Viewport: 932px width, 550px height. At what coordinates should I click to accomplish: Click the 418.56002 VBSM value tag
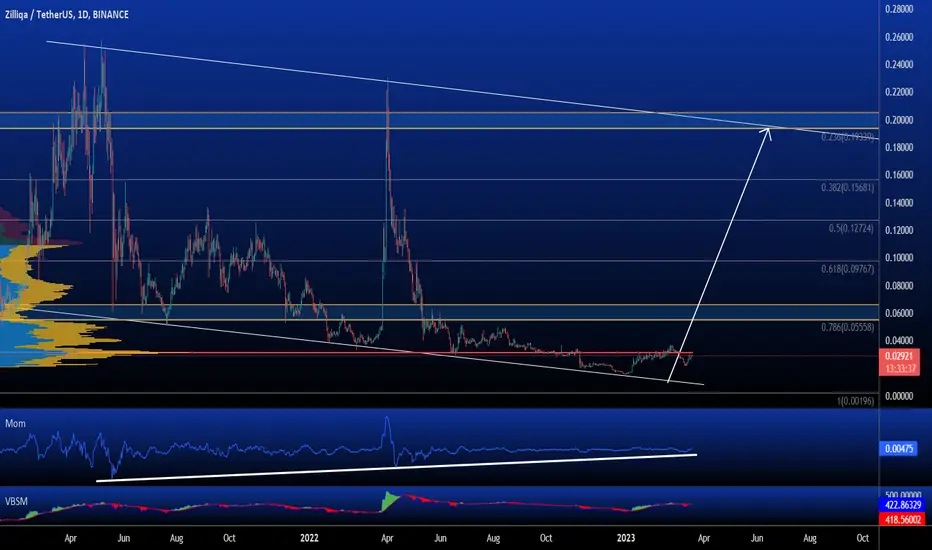902,519
